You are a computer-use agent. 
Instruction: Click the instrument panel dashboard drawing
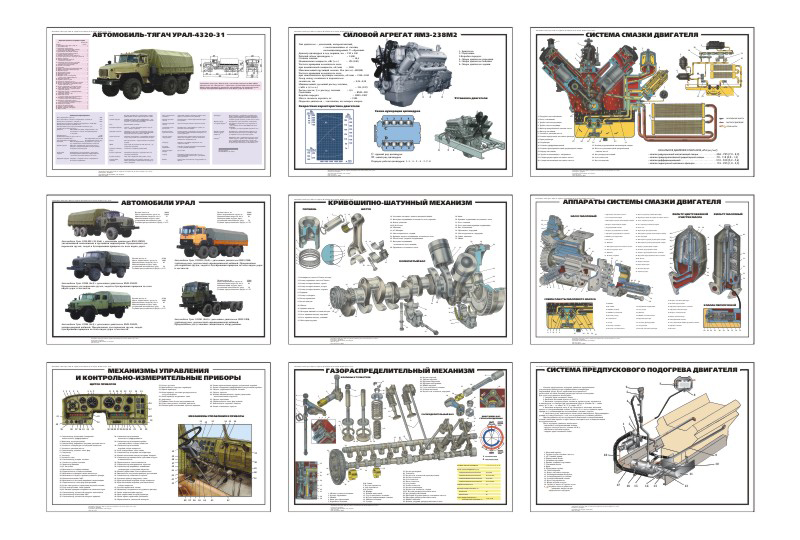(107, 410)
